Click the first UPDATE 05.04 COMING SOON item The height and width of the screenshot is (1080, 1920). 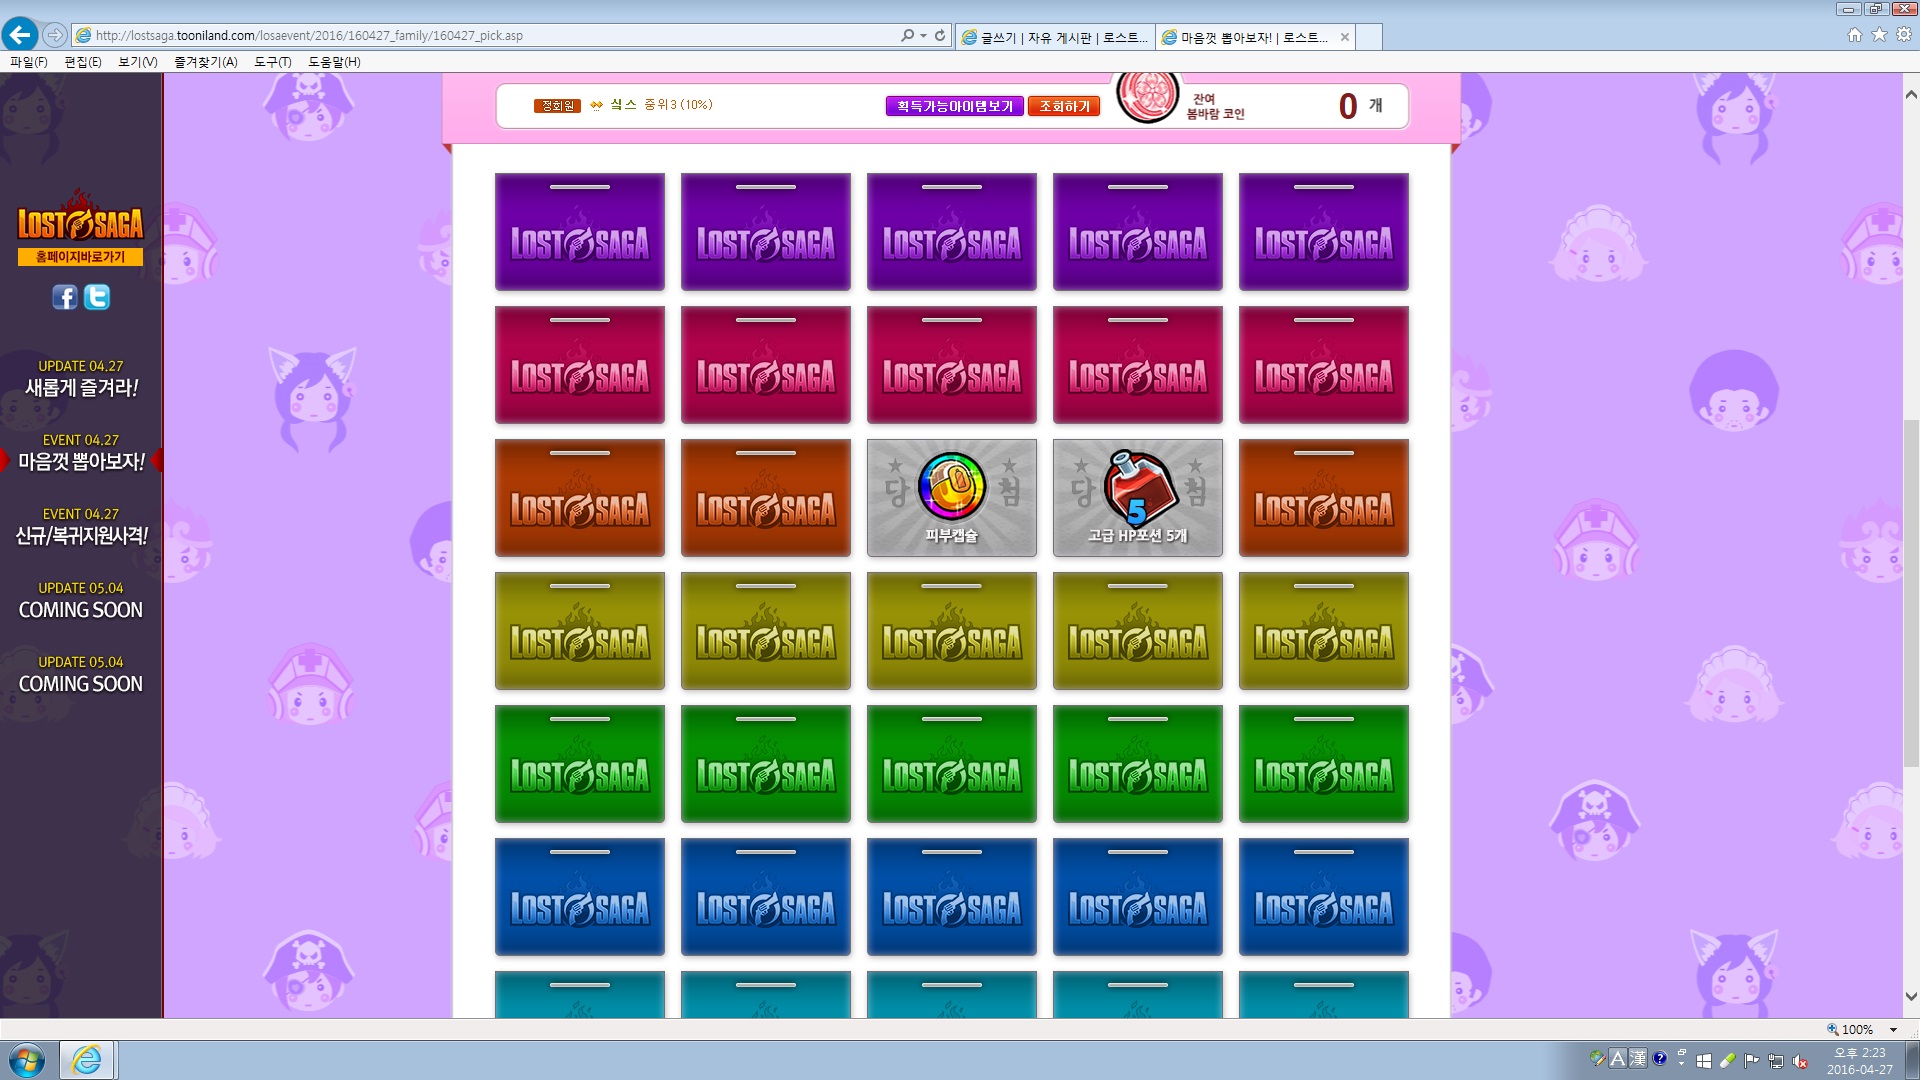(81, 600)
